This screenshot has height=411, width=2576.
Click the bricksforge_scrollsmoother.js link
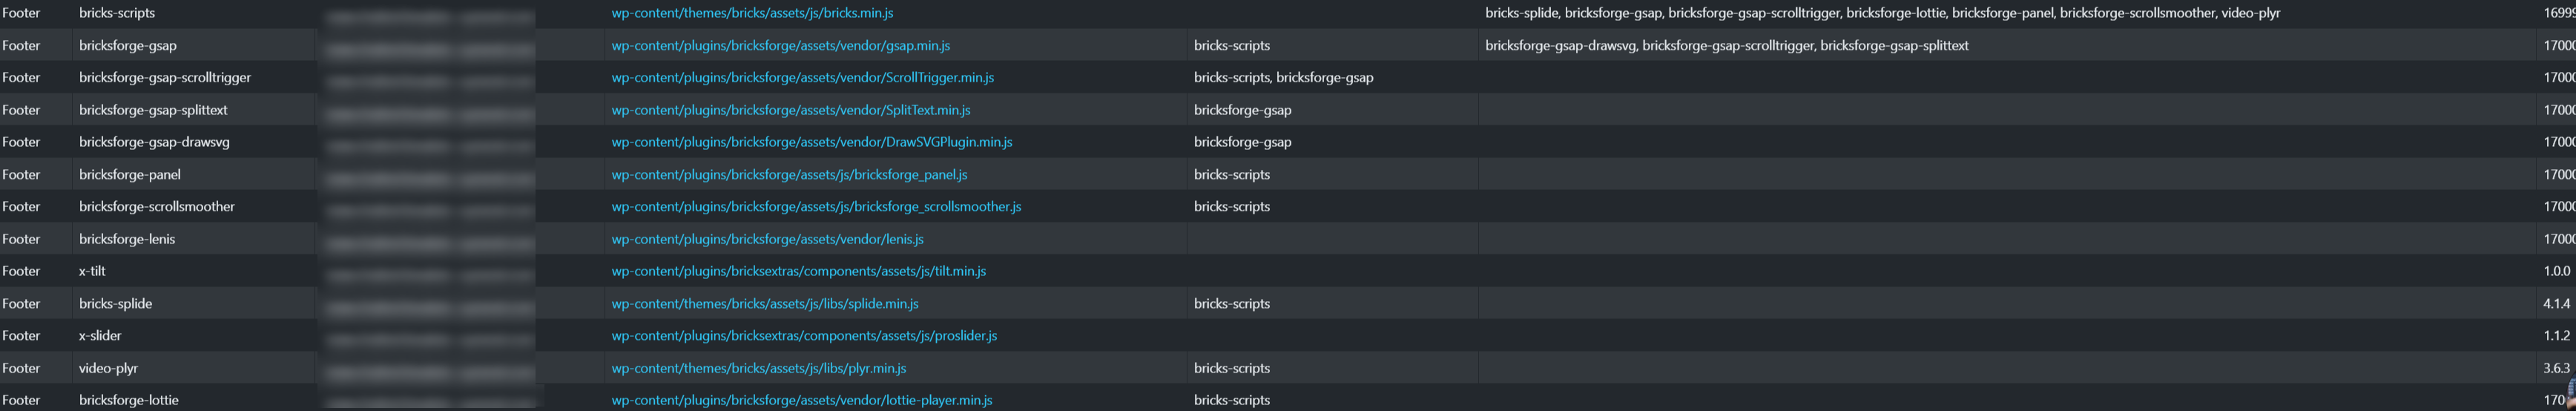pyautogui.click(x=816, y=206)
